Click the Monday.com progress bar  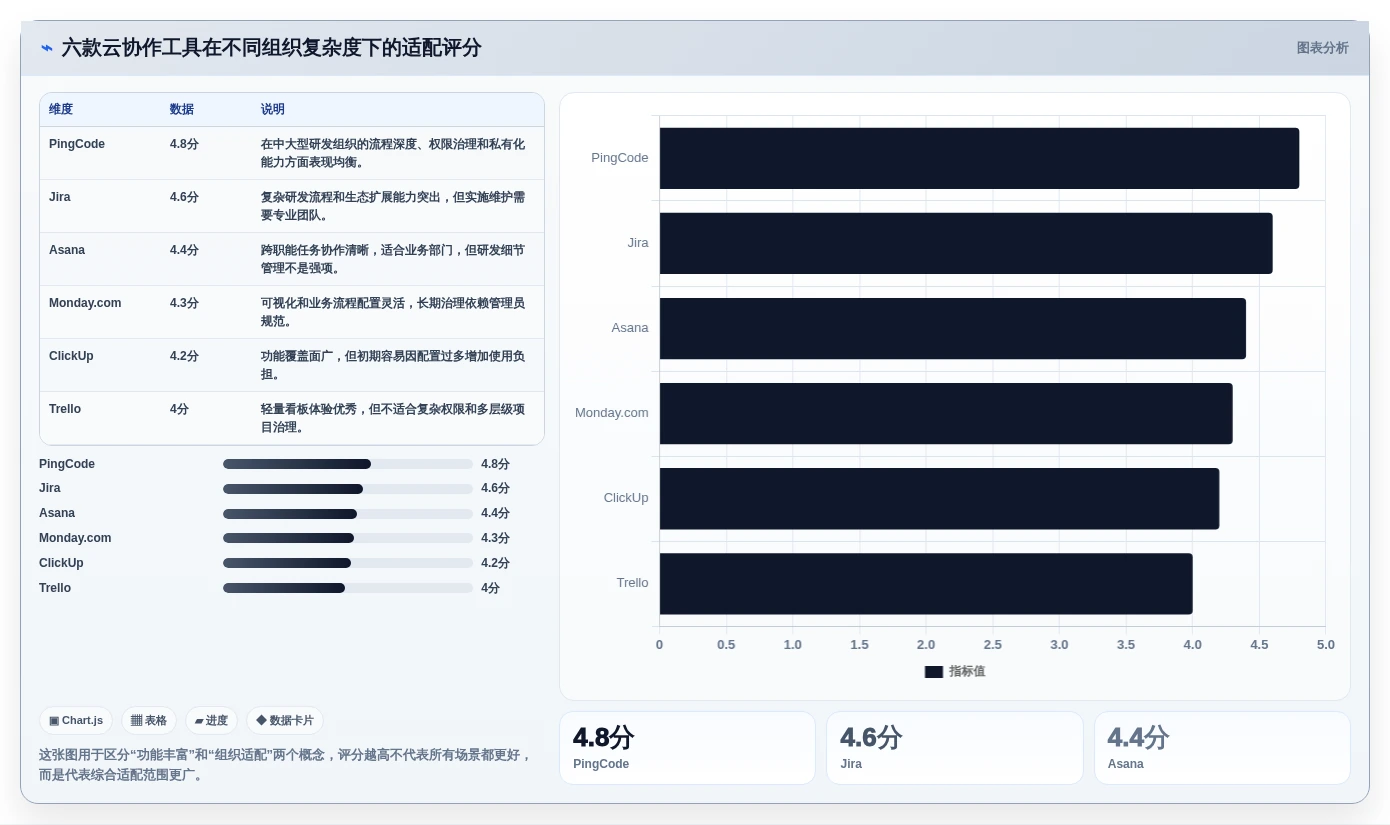(348, 538)
